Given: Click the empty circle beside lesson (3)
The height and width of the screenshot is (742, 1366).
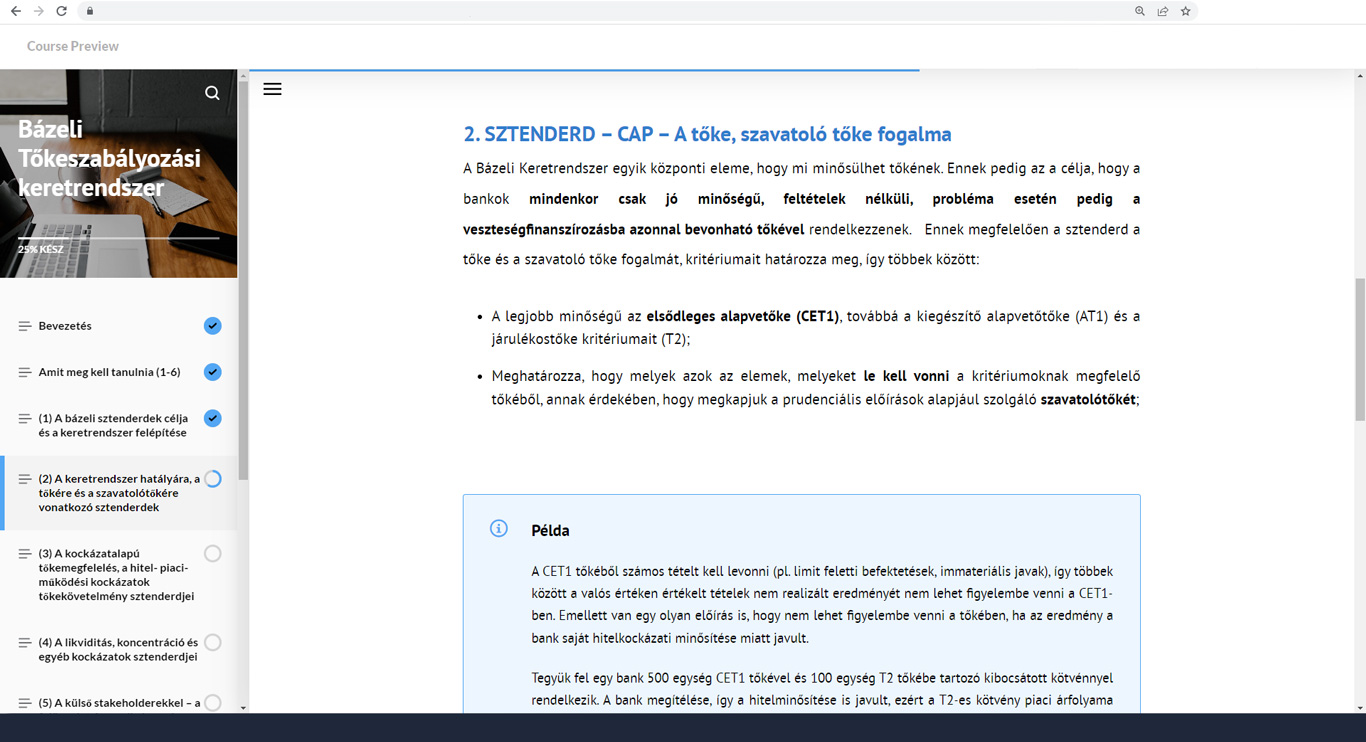Looking at the screenshot, I should tap(212, 553).
